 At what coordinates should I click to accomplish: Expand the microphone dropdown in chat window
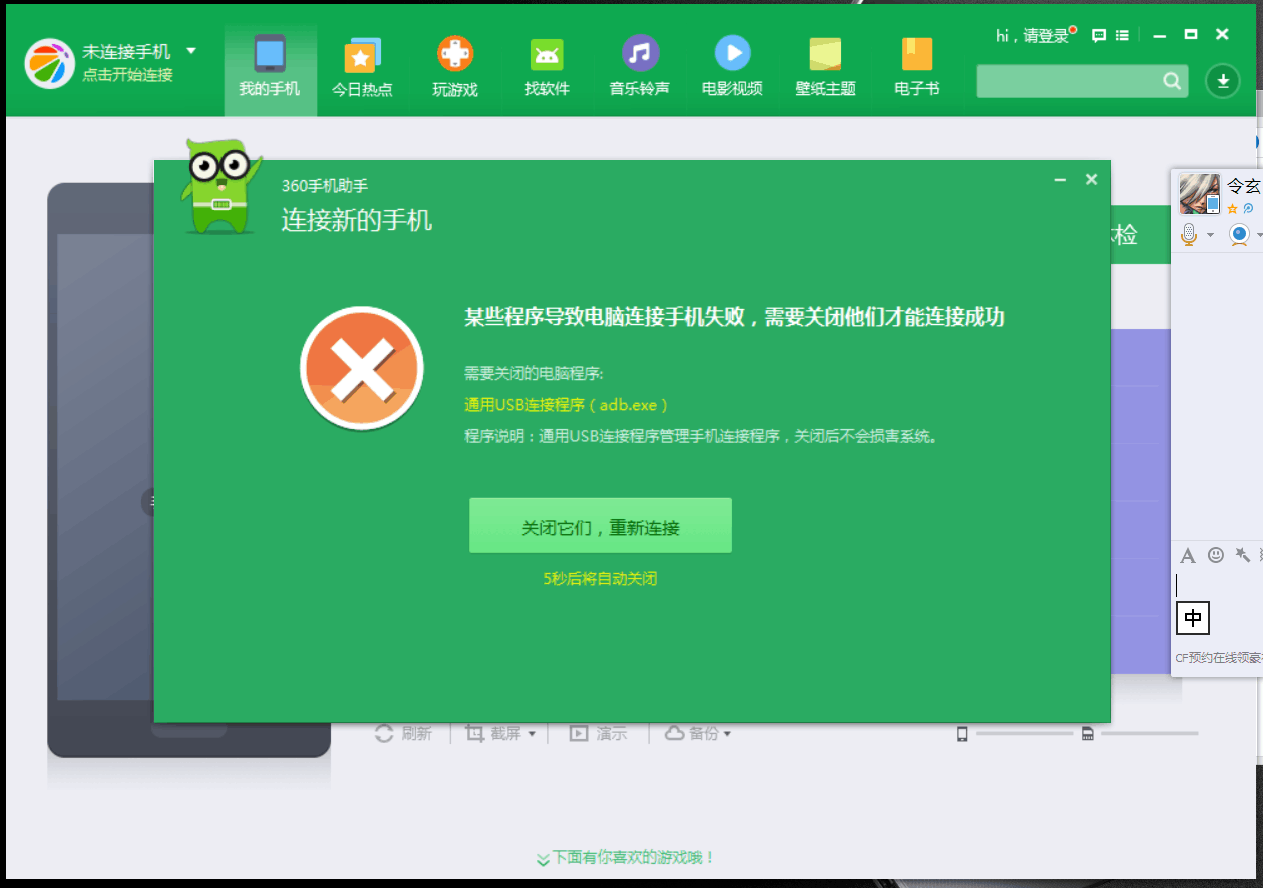coord(1210,236)
